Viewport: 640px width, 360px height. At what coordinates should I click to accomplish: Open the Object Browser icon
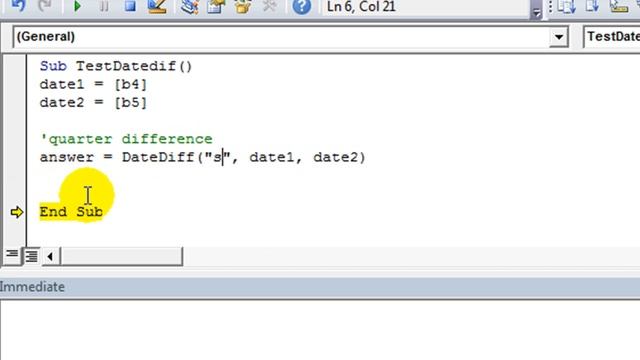tap(243, 7)
